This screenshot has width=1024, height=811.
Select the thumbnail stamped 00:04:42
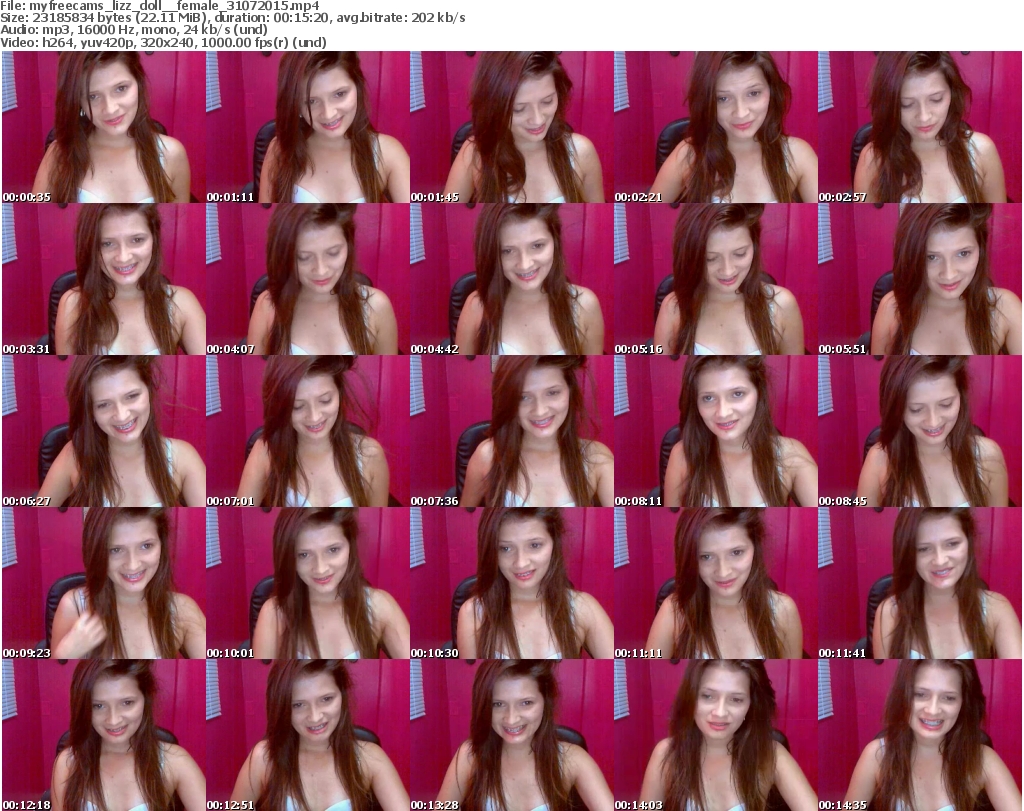511,279
